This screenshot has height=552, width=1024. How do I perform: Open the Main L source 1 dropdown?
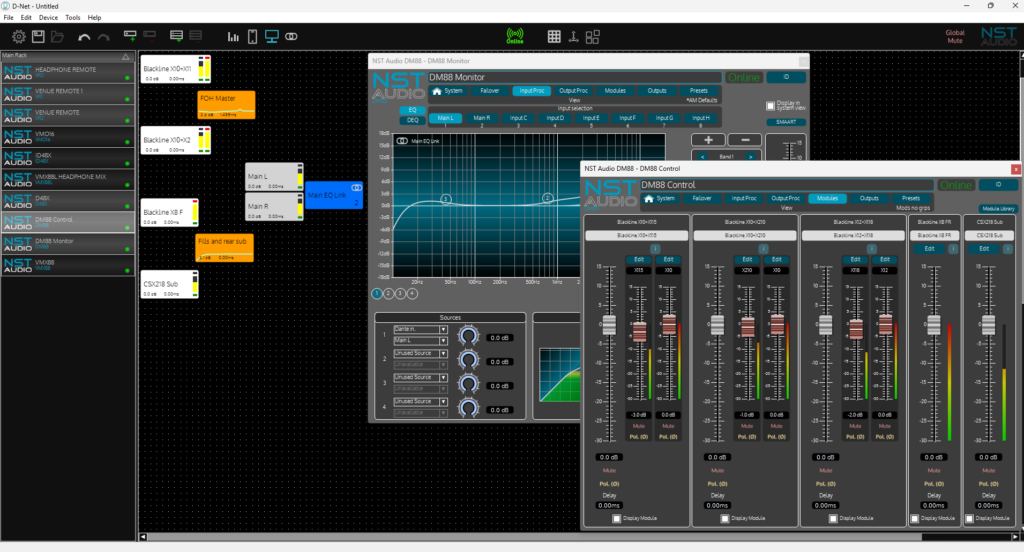click(420, 340)
